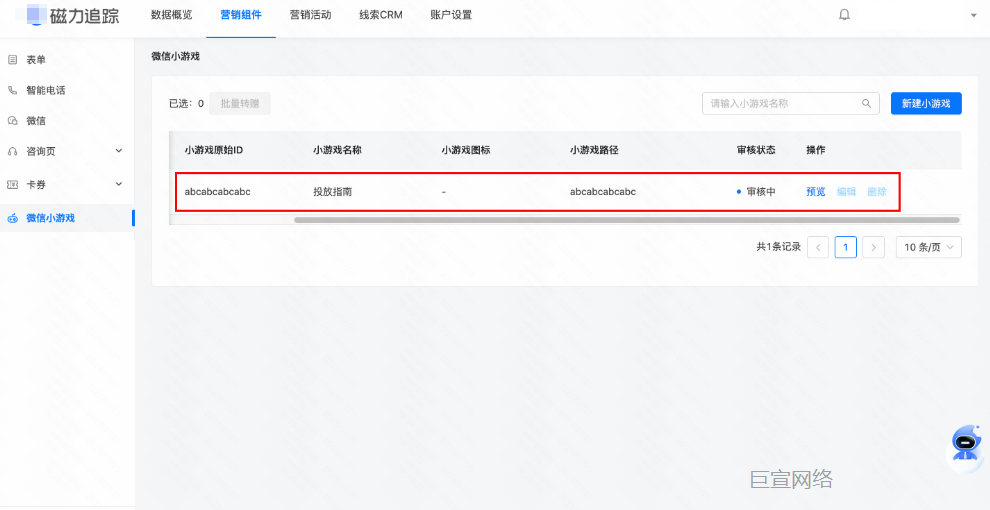Viewport: 990px width, 510px height.
Task: Click the 卡券 coupon icon
Action: [12, 184]
